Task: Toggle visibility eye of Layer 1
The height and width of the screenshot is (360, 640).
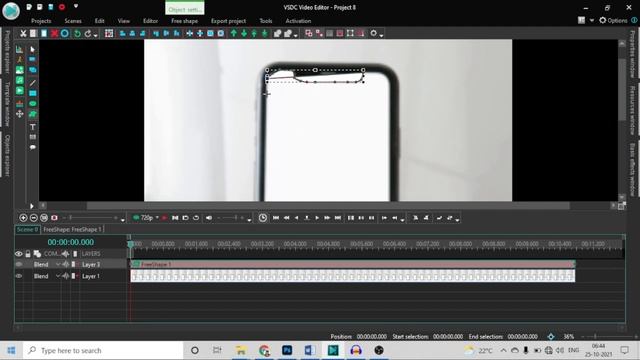Action: point(19,276)
